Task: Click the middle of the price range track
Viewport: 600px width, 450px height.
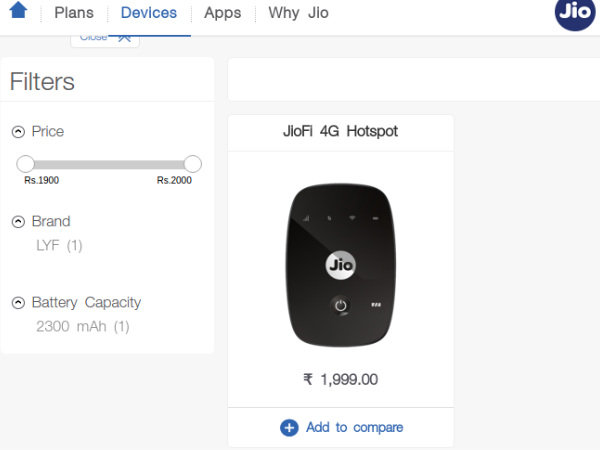Action: click(109, 164)
